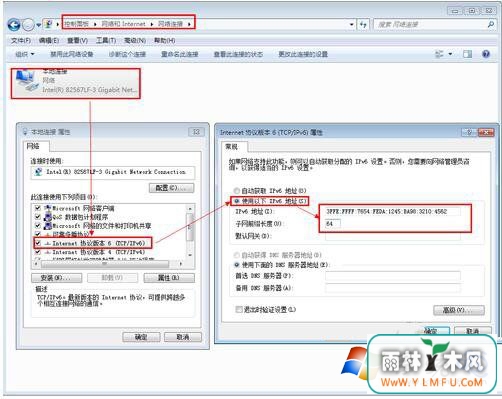Expand the view options dropdown arrow
This screenshot has width=502, height=399.
point(450,54)
